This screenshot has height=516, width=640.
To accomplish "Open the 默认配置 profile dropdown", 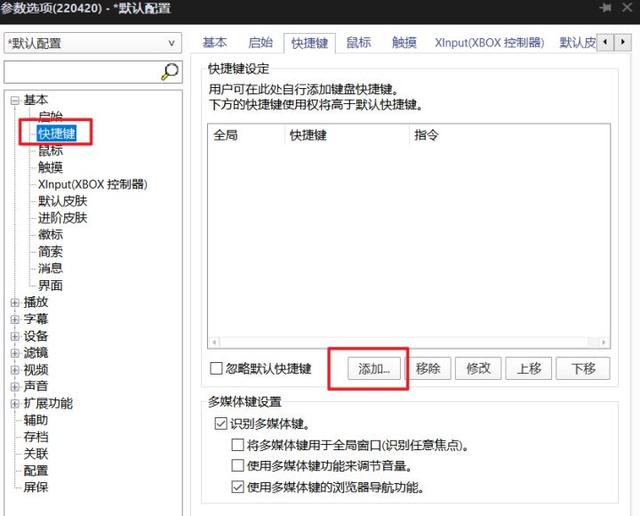I will [x=93, y=43].
